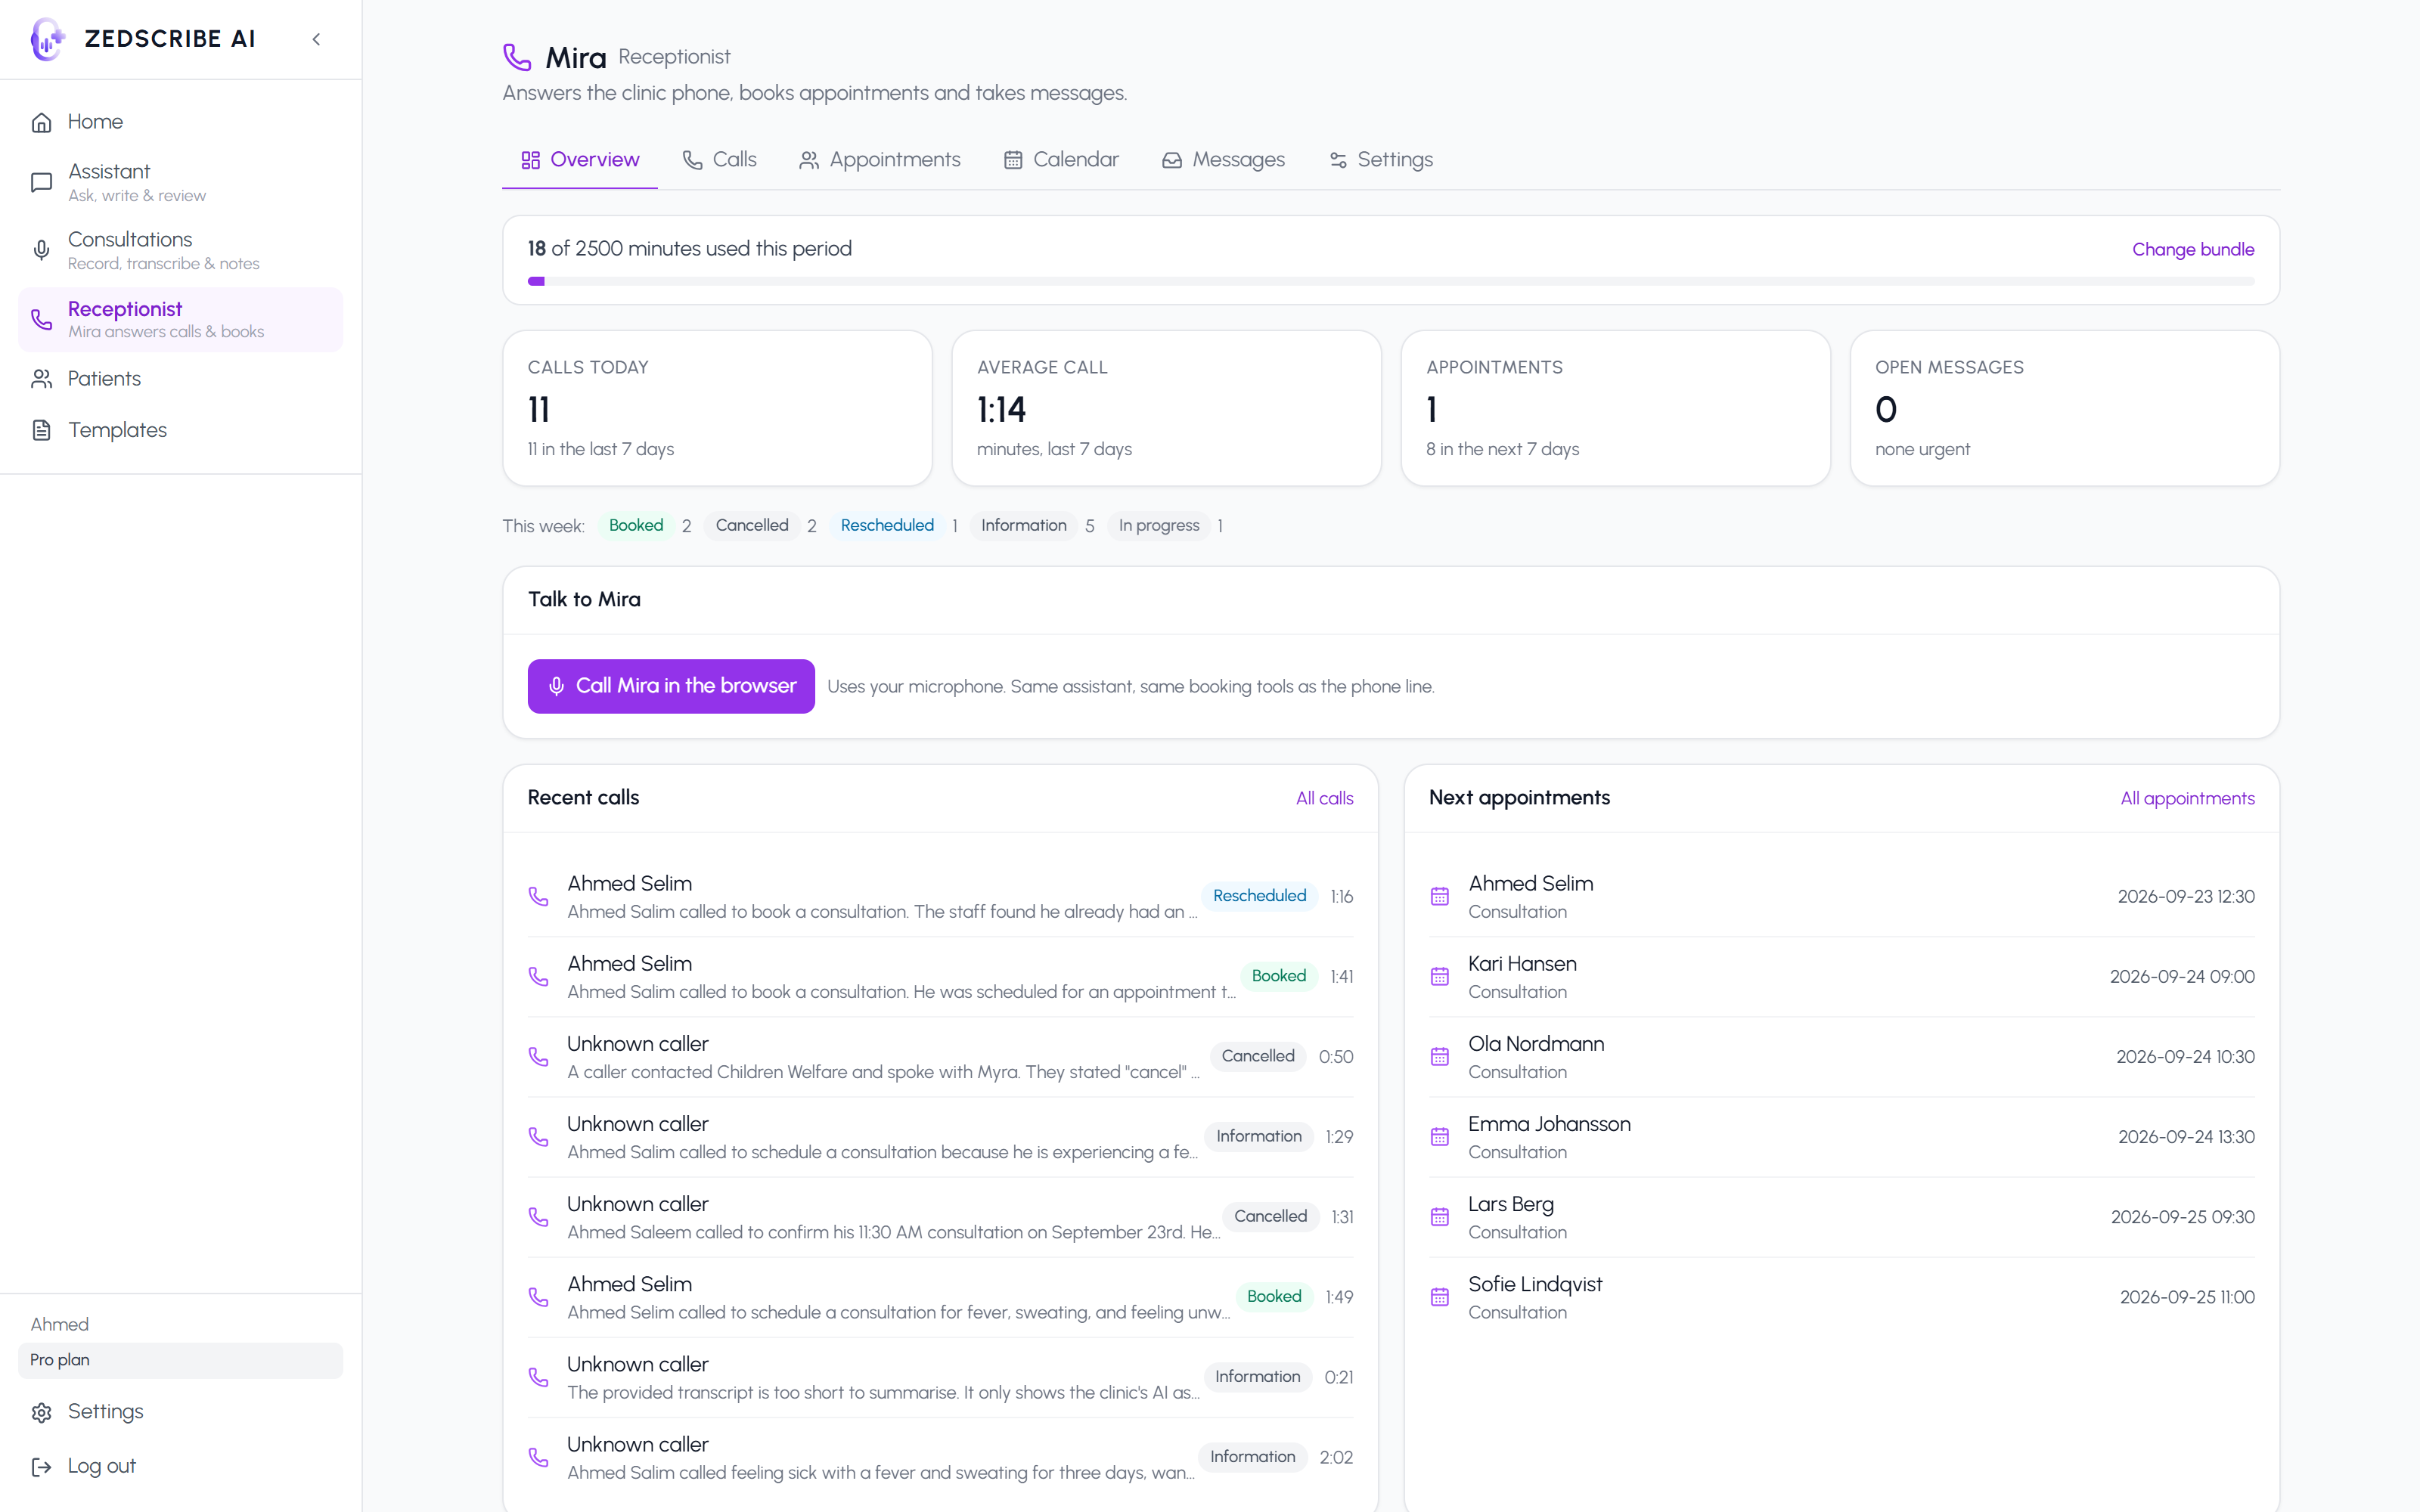Click the Templates document icon
Image resolution: width=2420 pixels, height=1512 pixels.
[41, 430]
